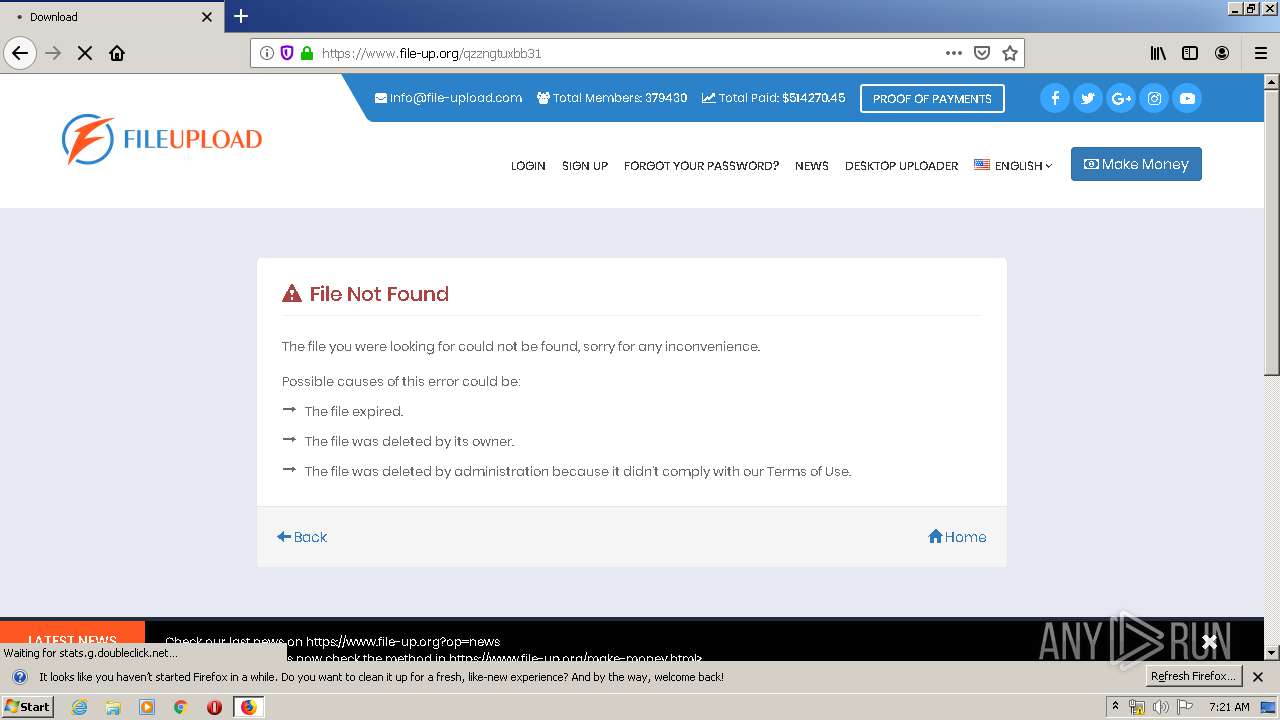Open the Action Center flag tray icon
1280x720 pixels.
click(1185, 707)
